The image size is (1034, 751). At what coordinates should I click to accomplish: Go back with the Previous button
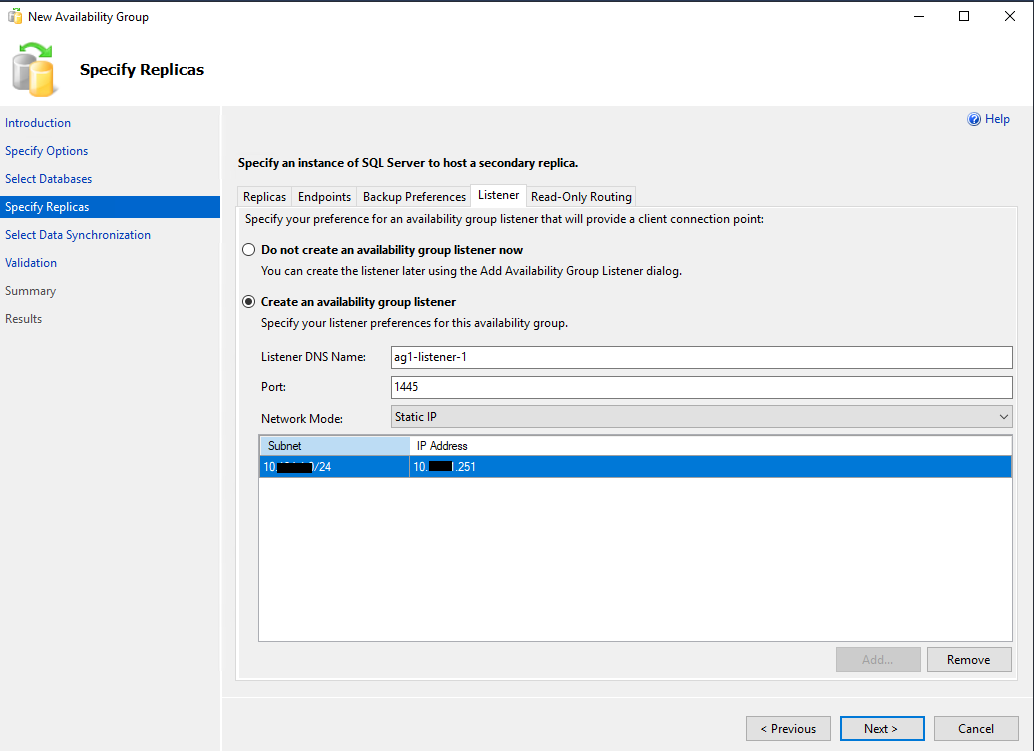788,729
